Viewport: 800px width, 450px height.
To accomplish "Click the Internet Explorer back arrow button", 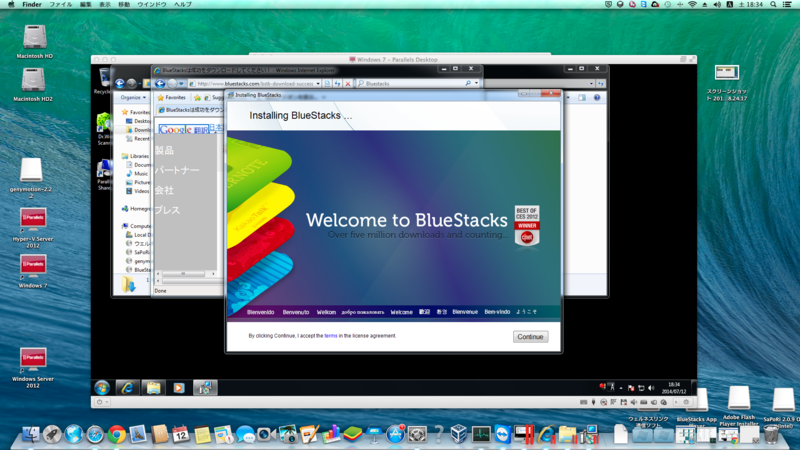I will click(x=160, y=84).
